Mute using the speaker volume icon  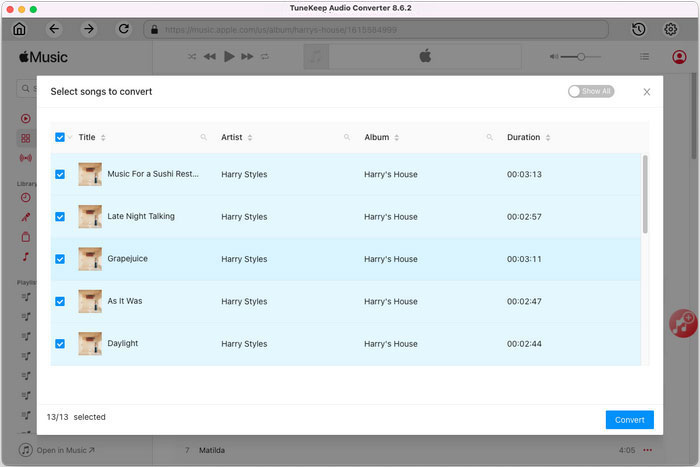(x=554, y=57)
